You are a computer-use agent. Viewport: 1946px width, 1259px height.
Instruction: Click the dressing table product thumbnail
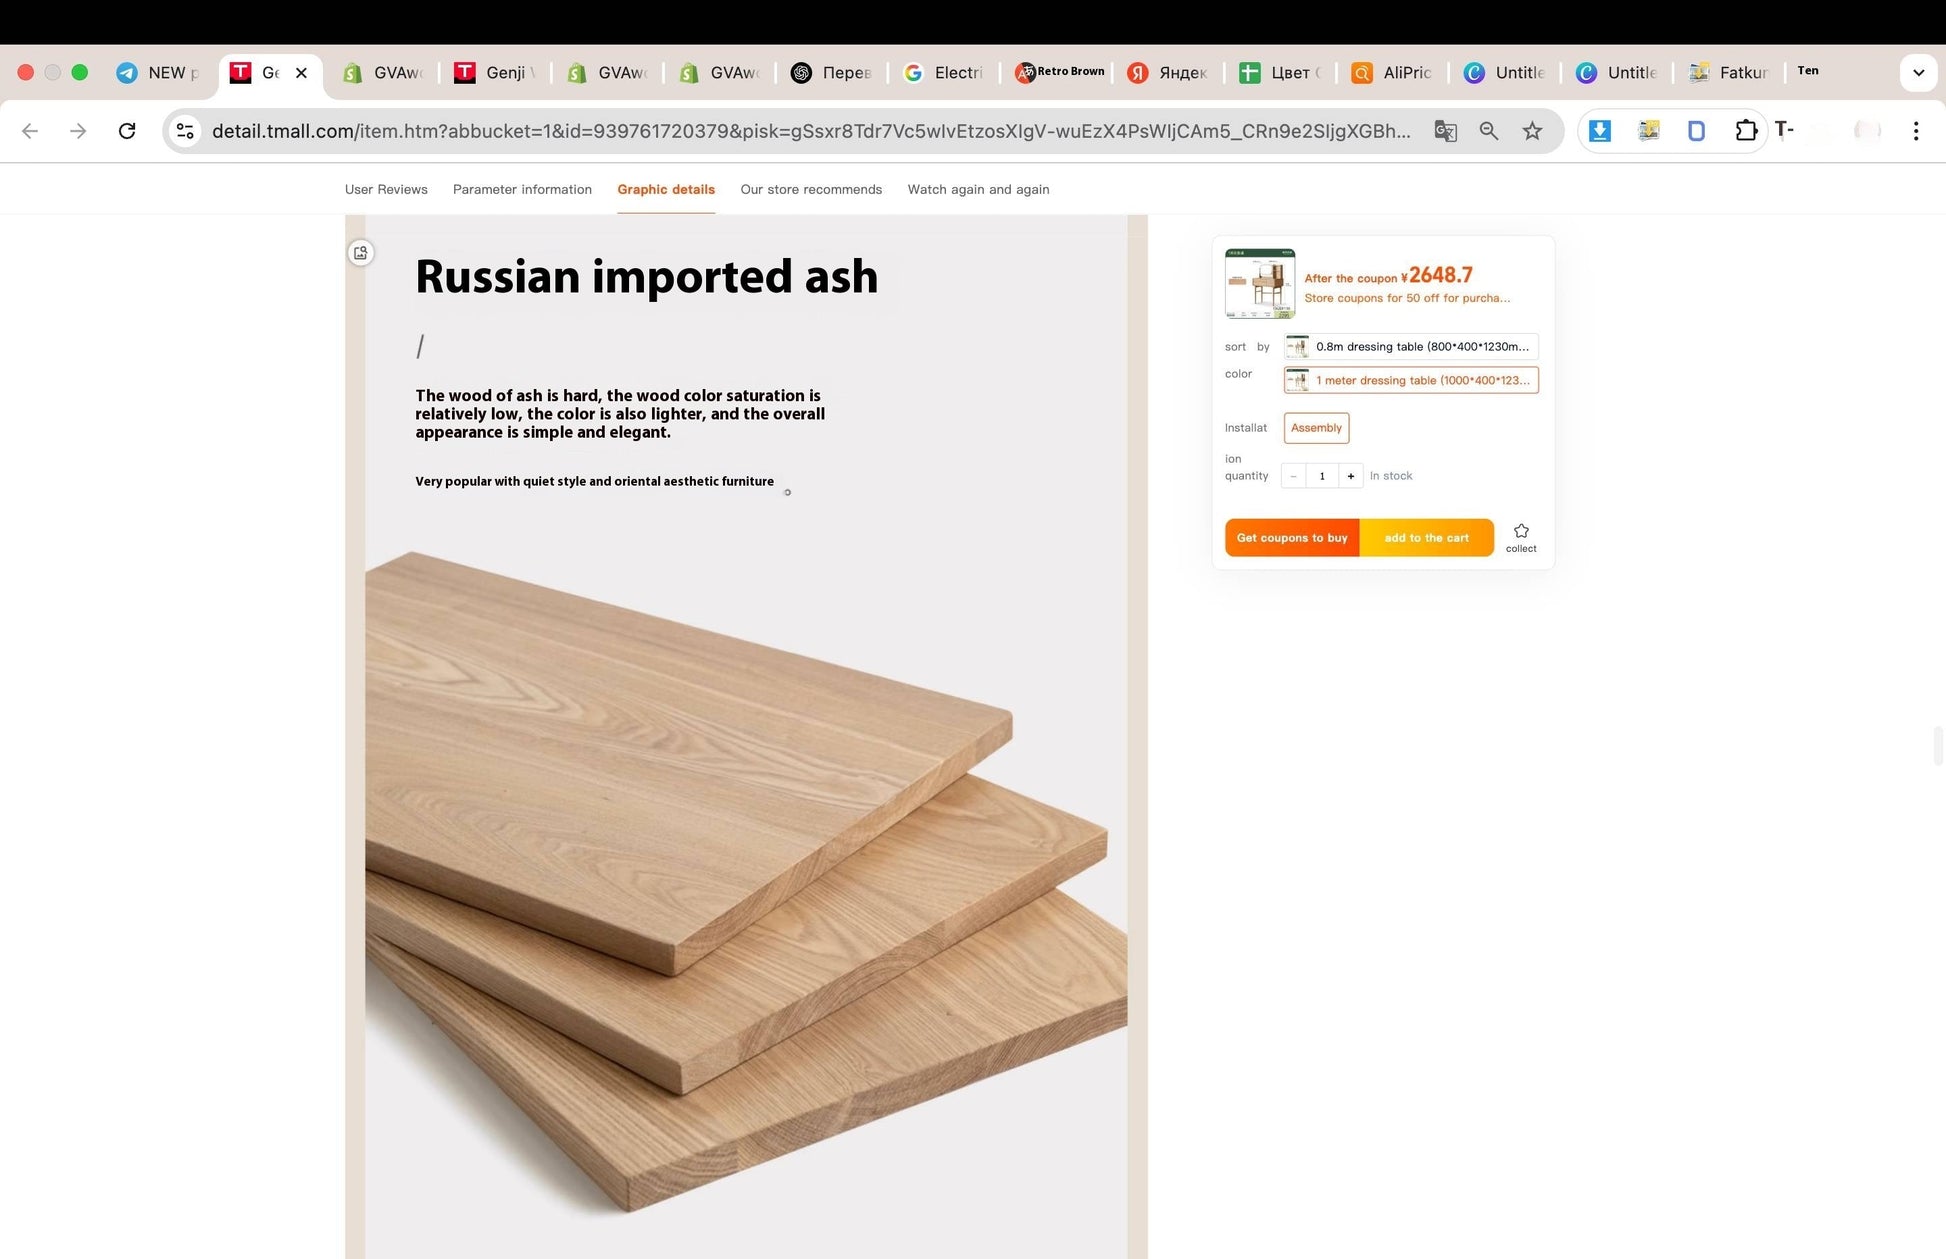pos(1260,284)
